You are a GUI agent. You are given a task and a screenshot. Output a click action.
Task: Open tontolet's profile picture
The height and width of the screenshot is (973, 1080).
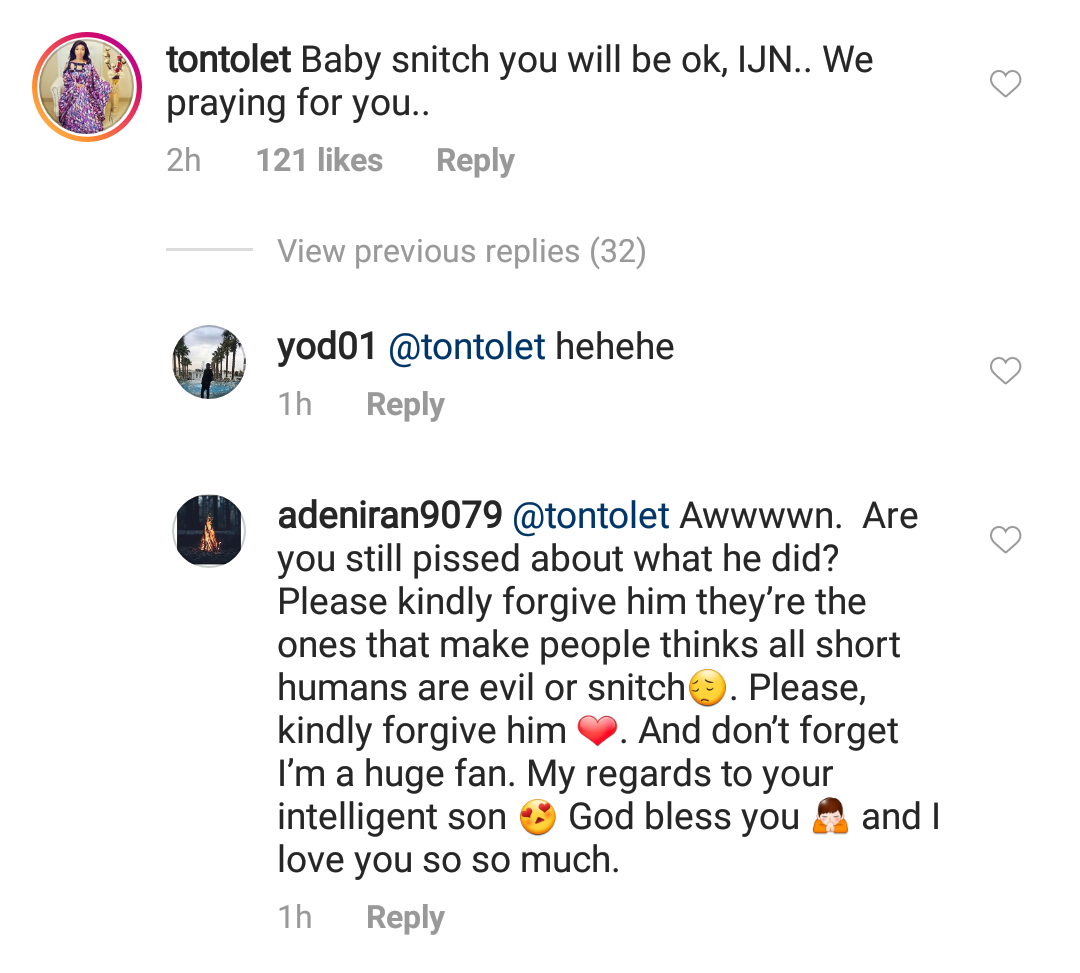[86, 87]
